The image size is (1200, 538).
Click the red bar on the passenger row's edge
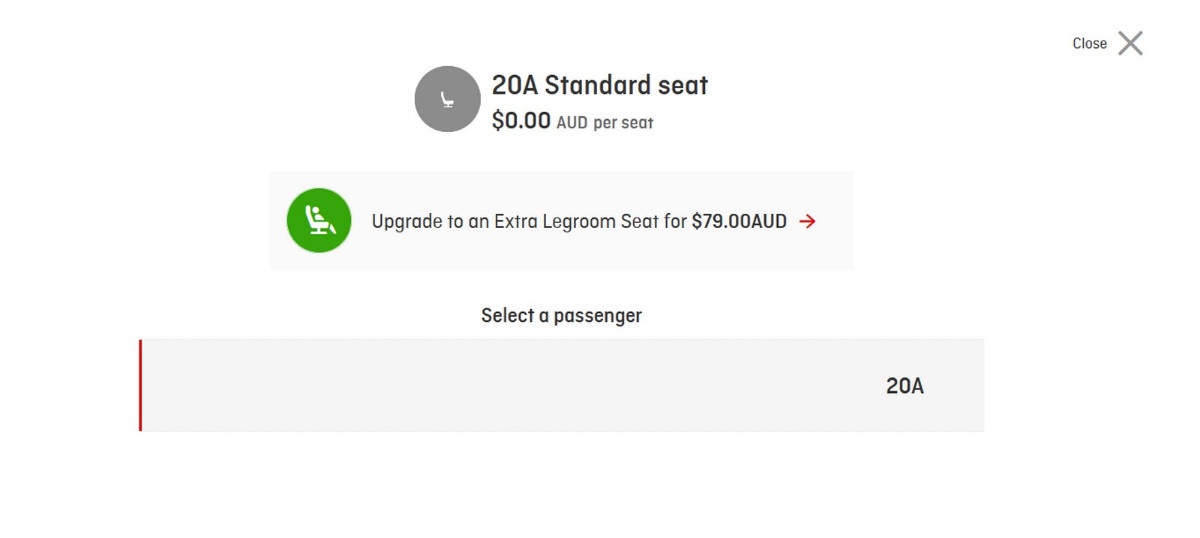pos(141,386)
